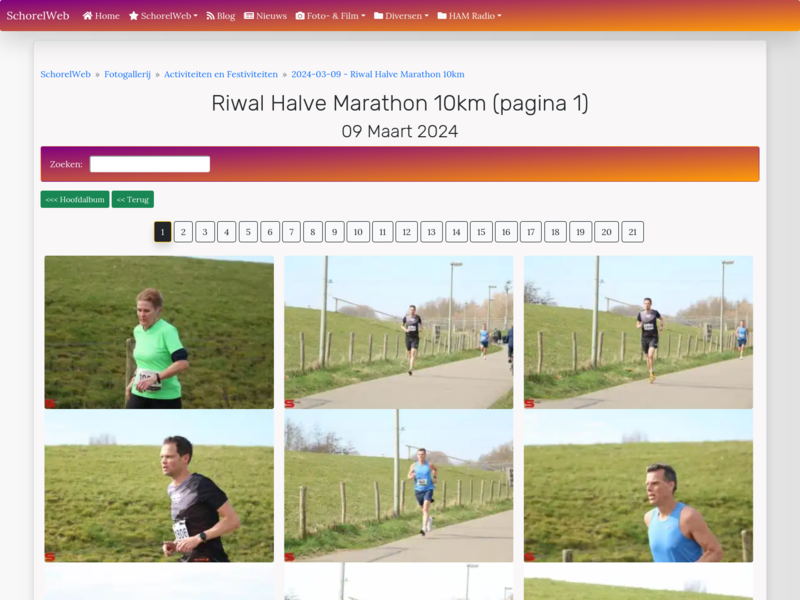Open the HAM Radio dropdown menu
Viewport: 800px width, 600px height.
pos(469,16)
